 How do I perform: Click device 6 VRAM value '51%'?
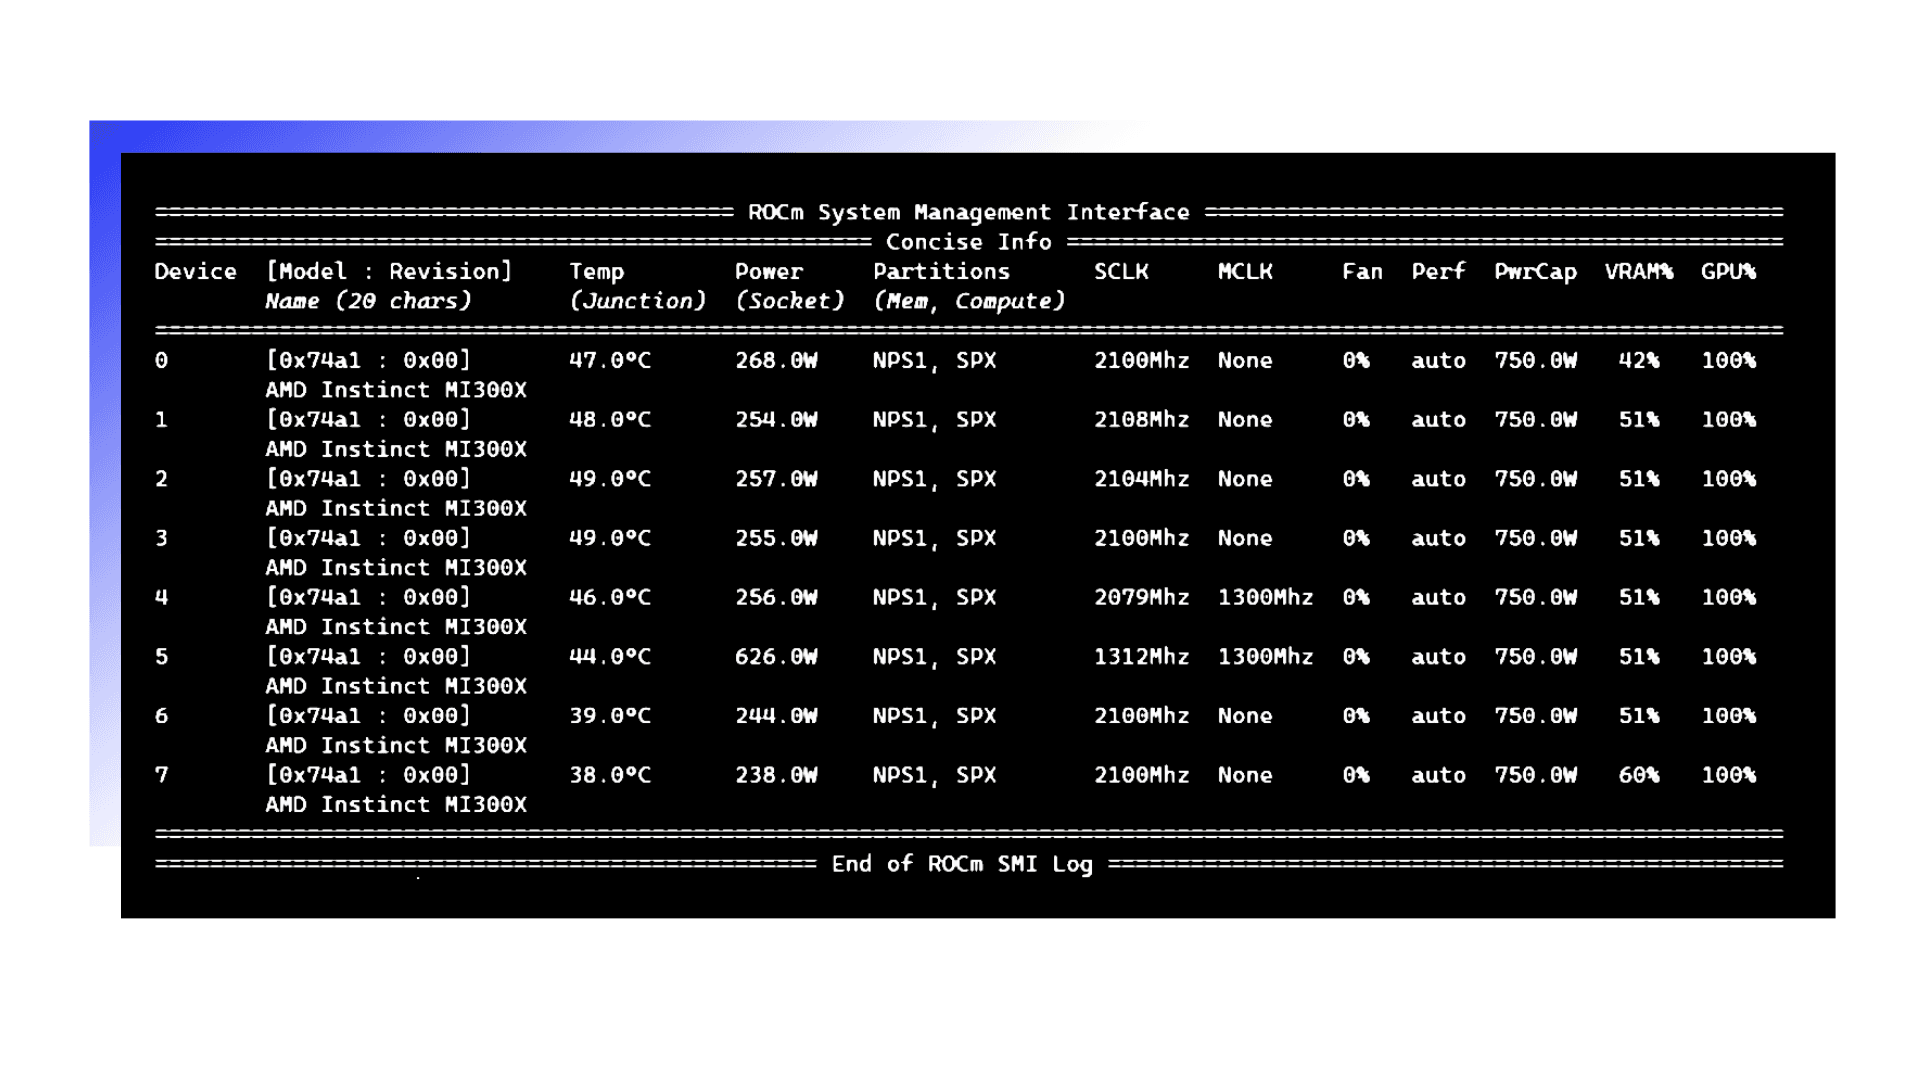point(1639,716)
